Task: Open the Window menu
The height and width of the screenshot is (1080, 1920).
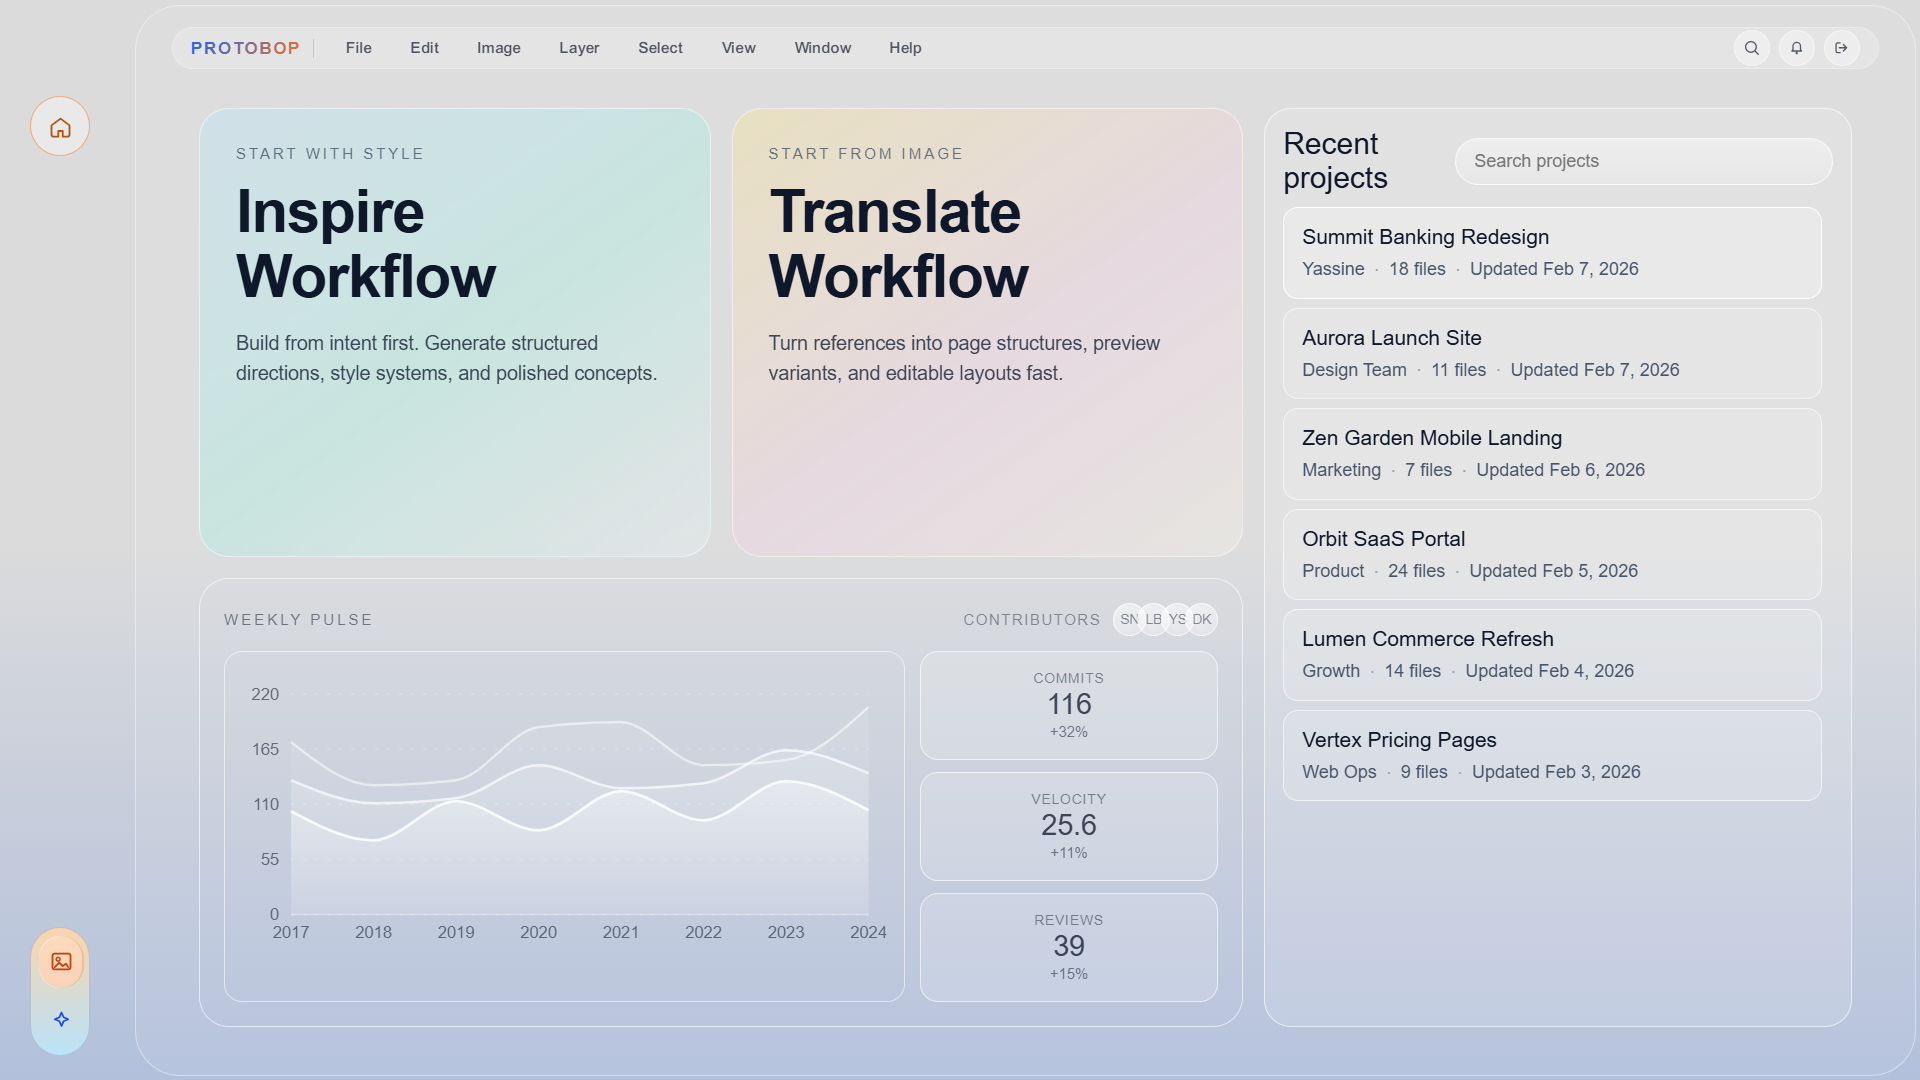Action: [822, 48]
